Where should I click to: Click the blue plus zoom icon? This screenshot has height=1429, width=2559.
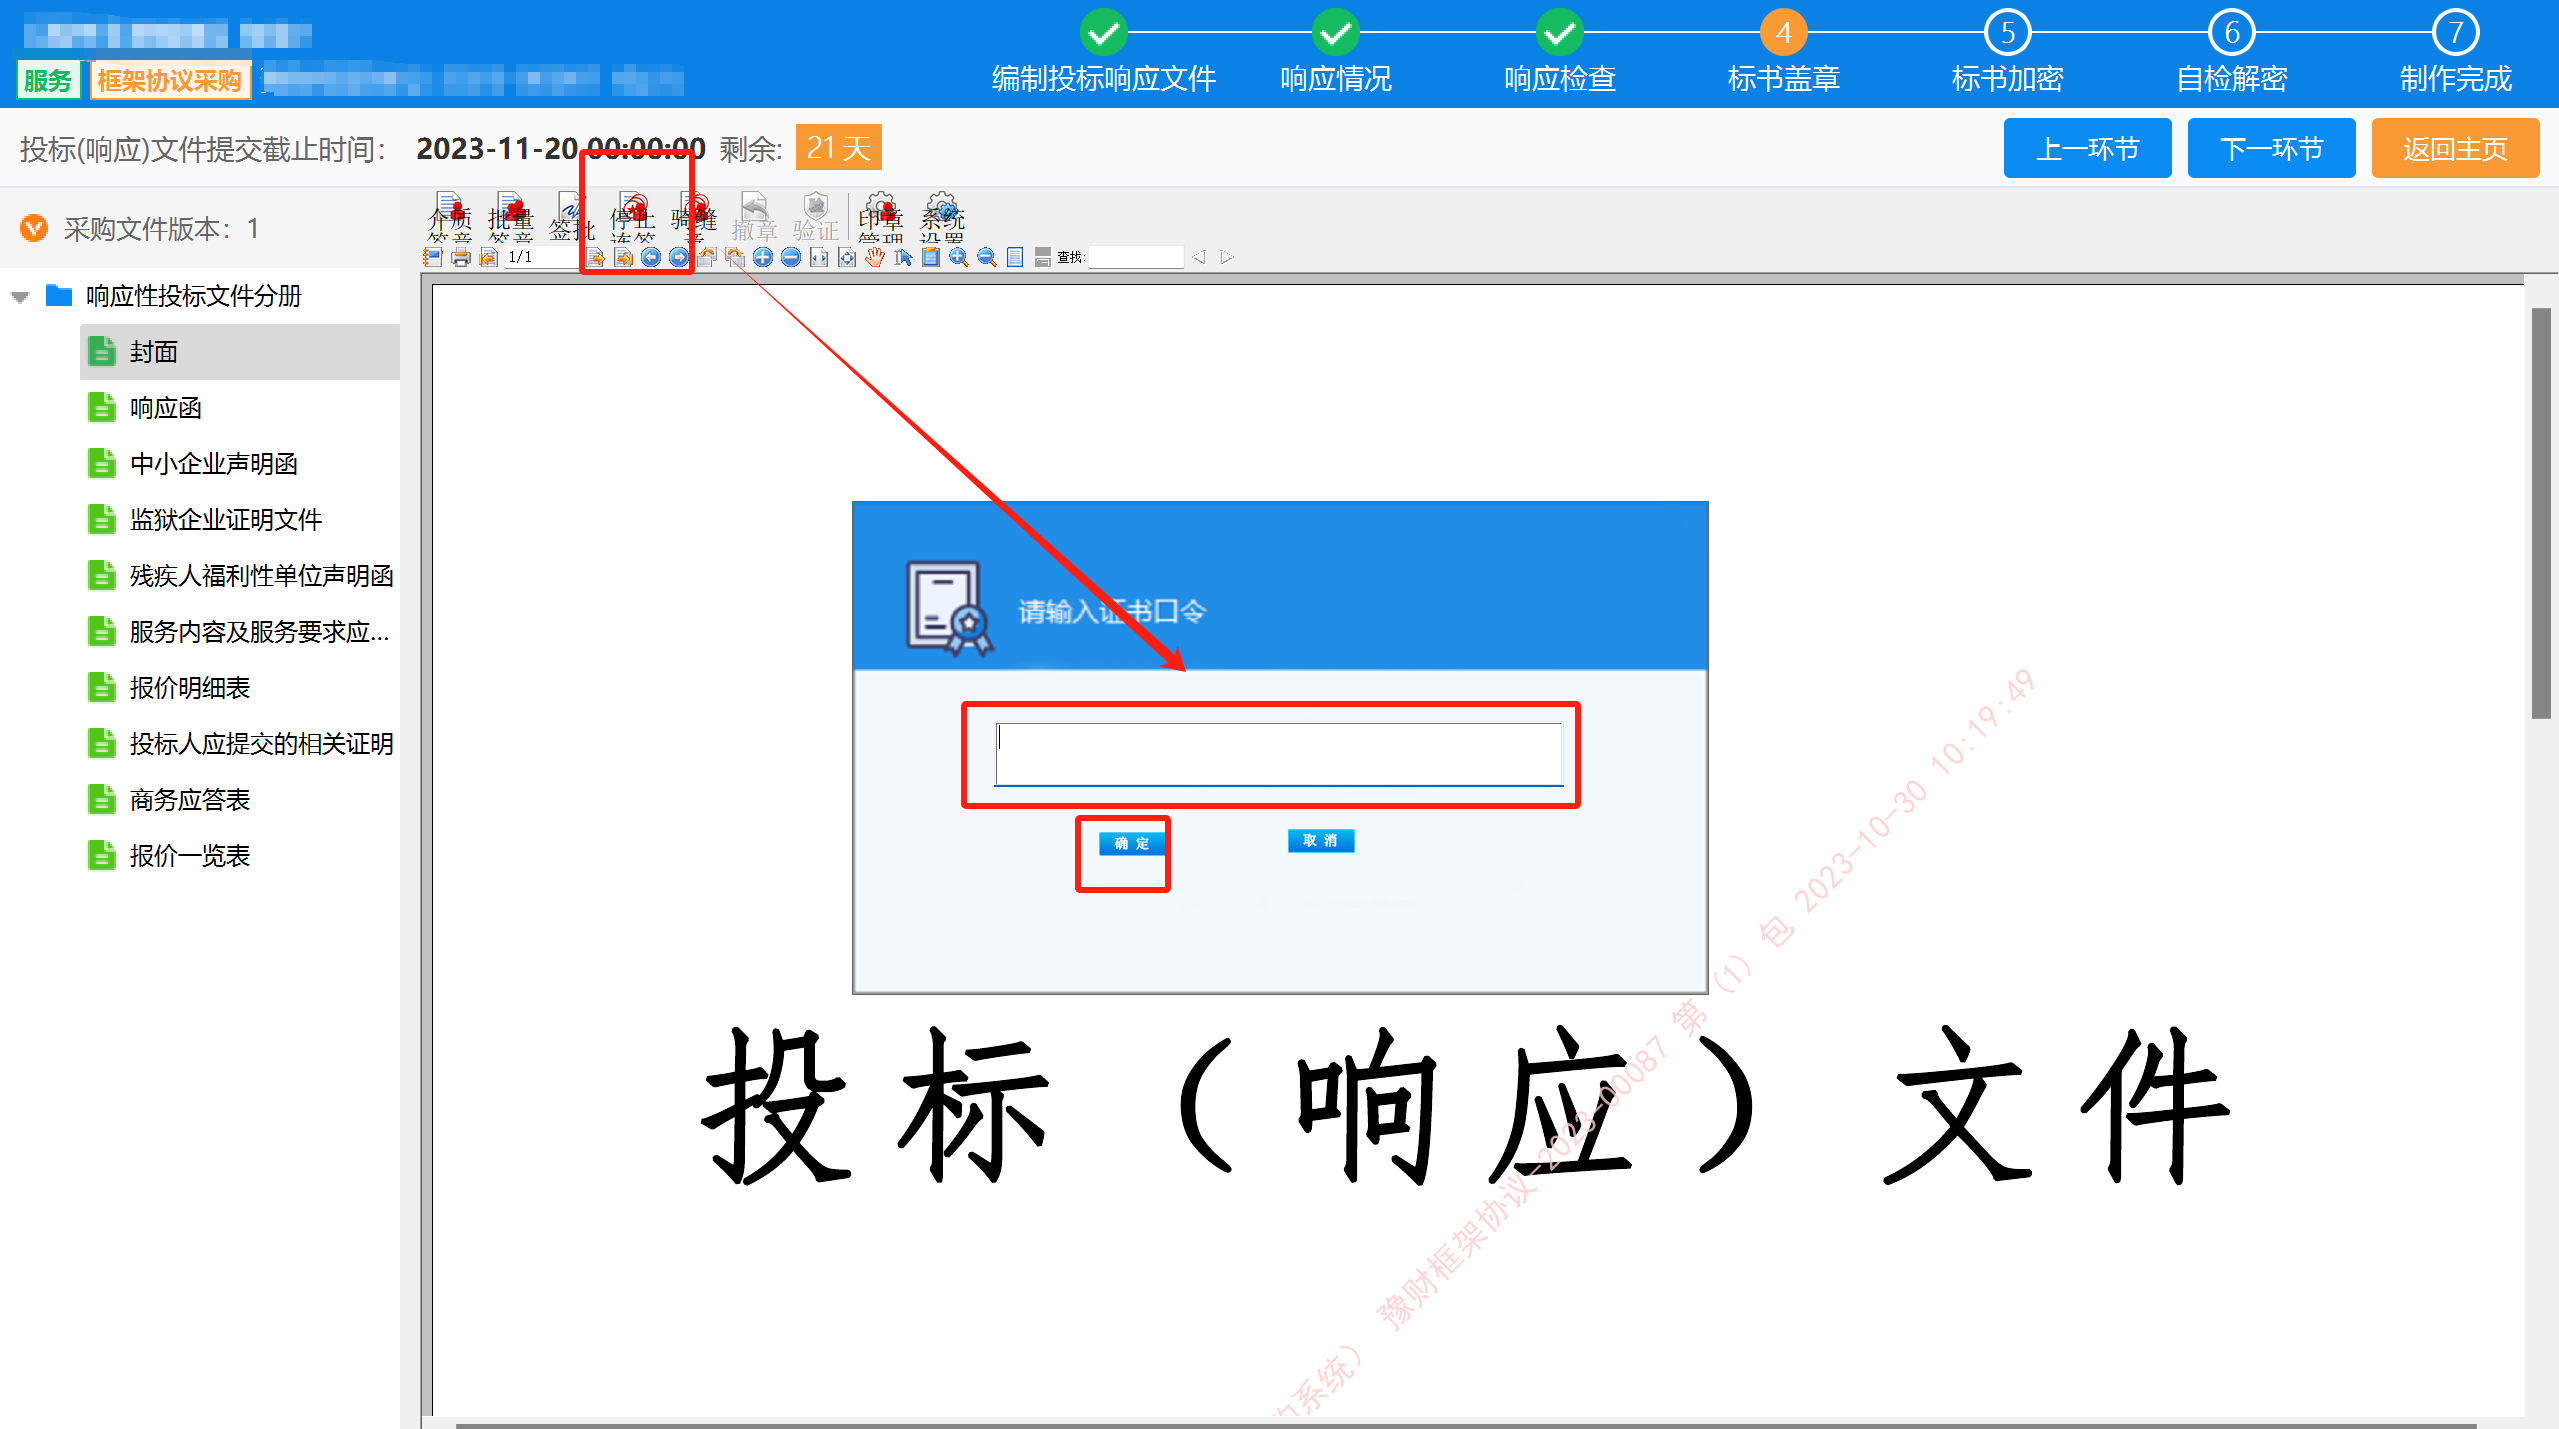[763, 257]
